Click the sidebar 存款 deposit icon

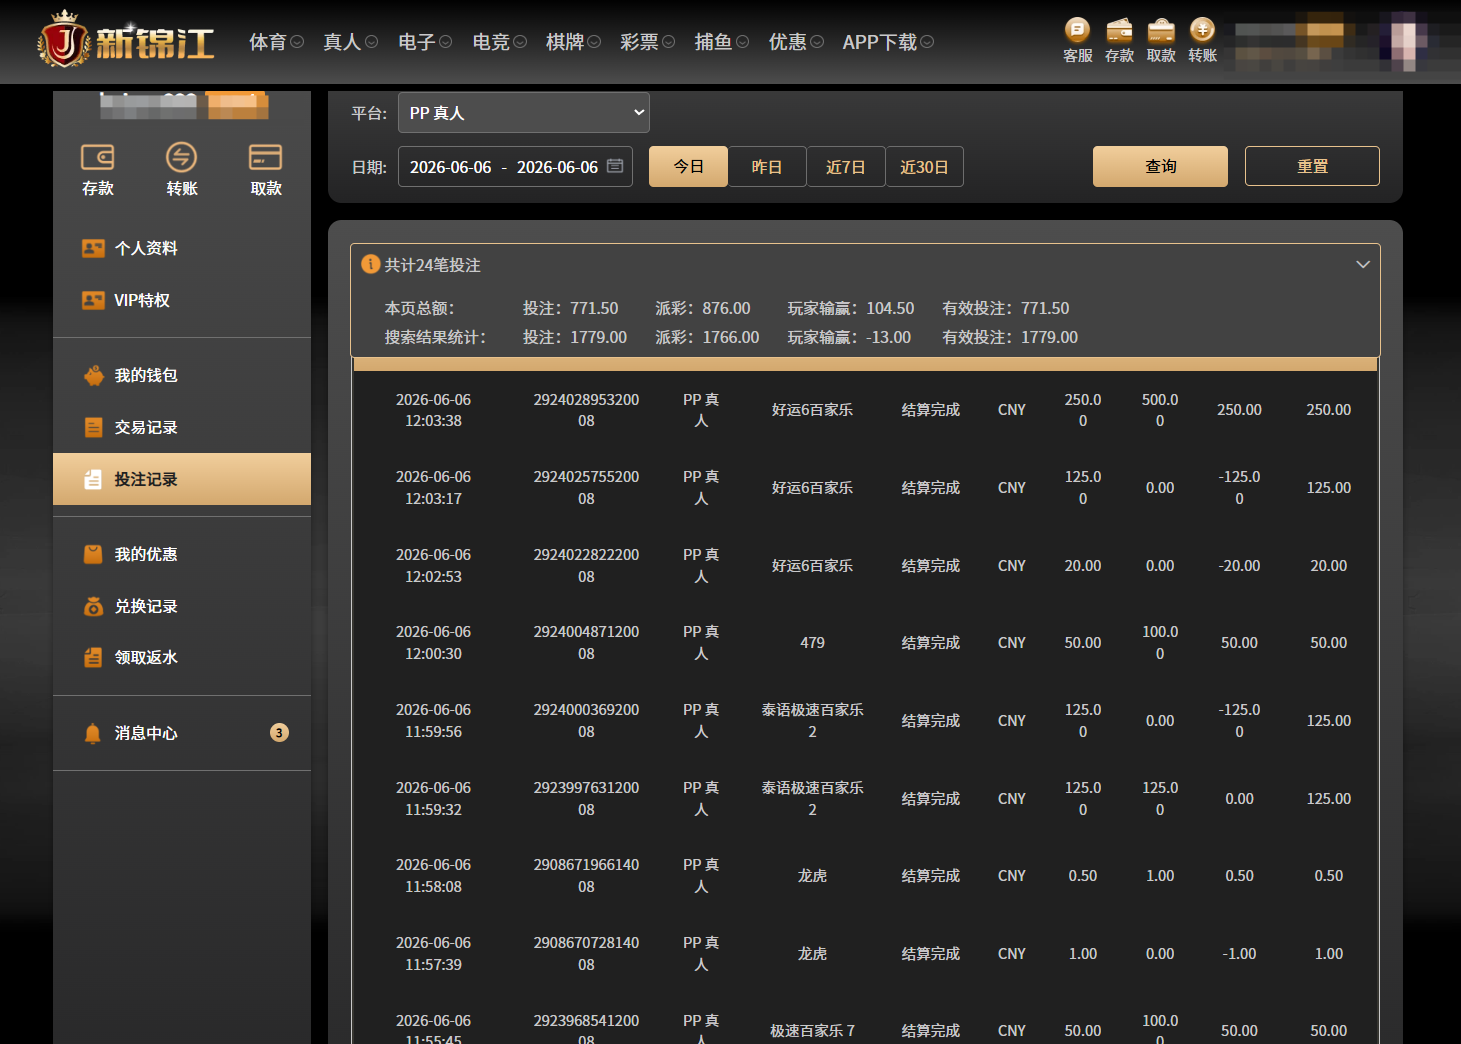(97, 157)
